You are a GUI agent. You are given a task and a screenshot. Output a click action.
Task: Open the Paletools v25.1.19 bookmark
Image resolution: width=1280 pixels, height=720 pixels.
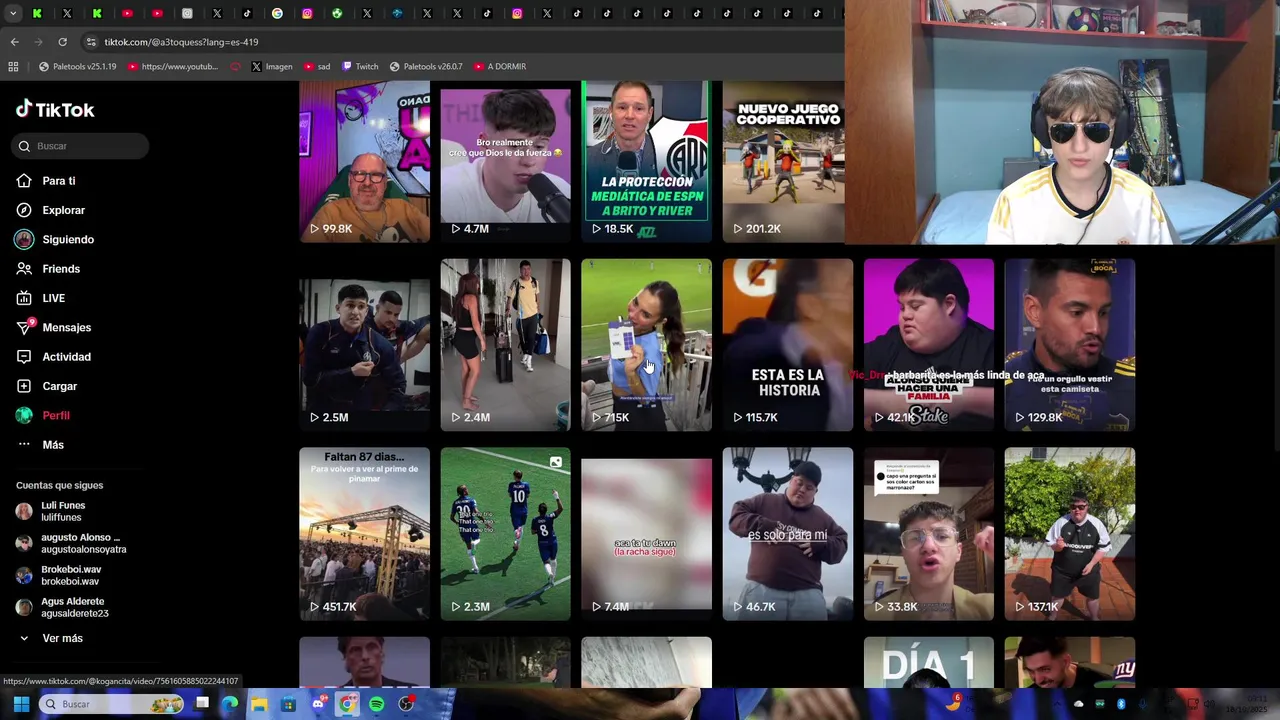[77, 66]
